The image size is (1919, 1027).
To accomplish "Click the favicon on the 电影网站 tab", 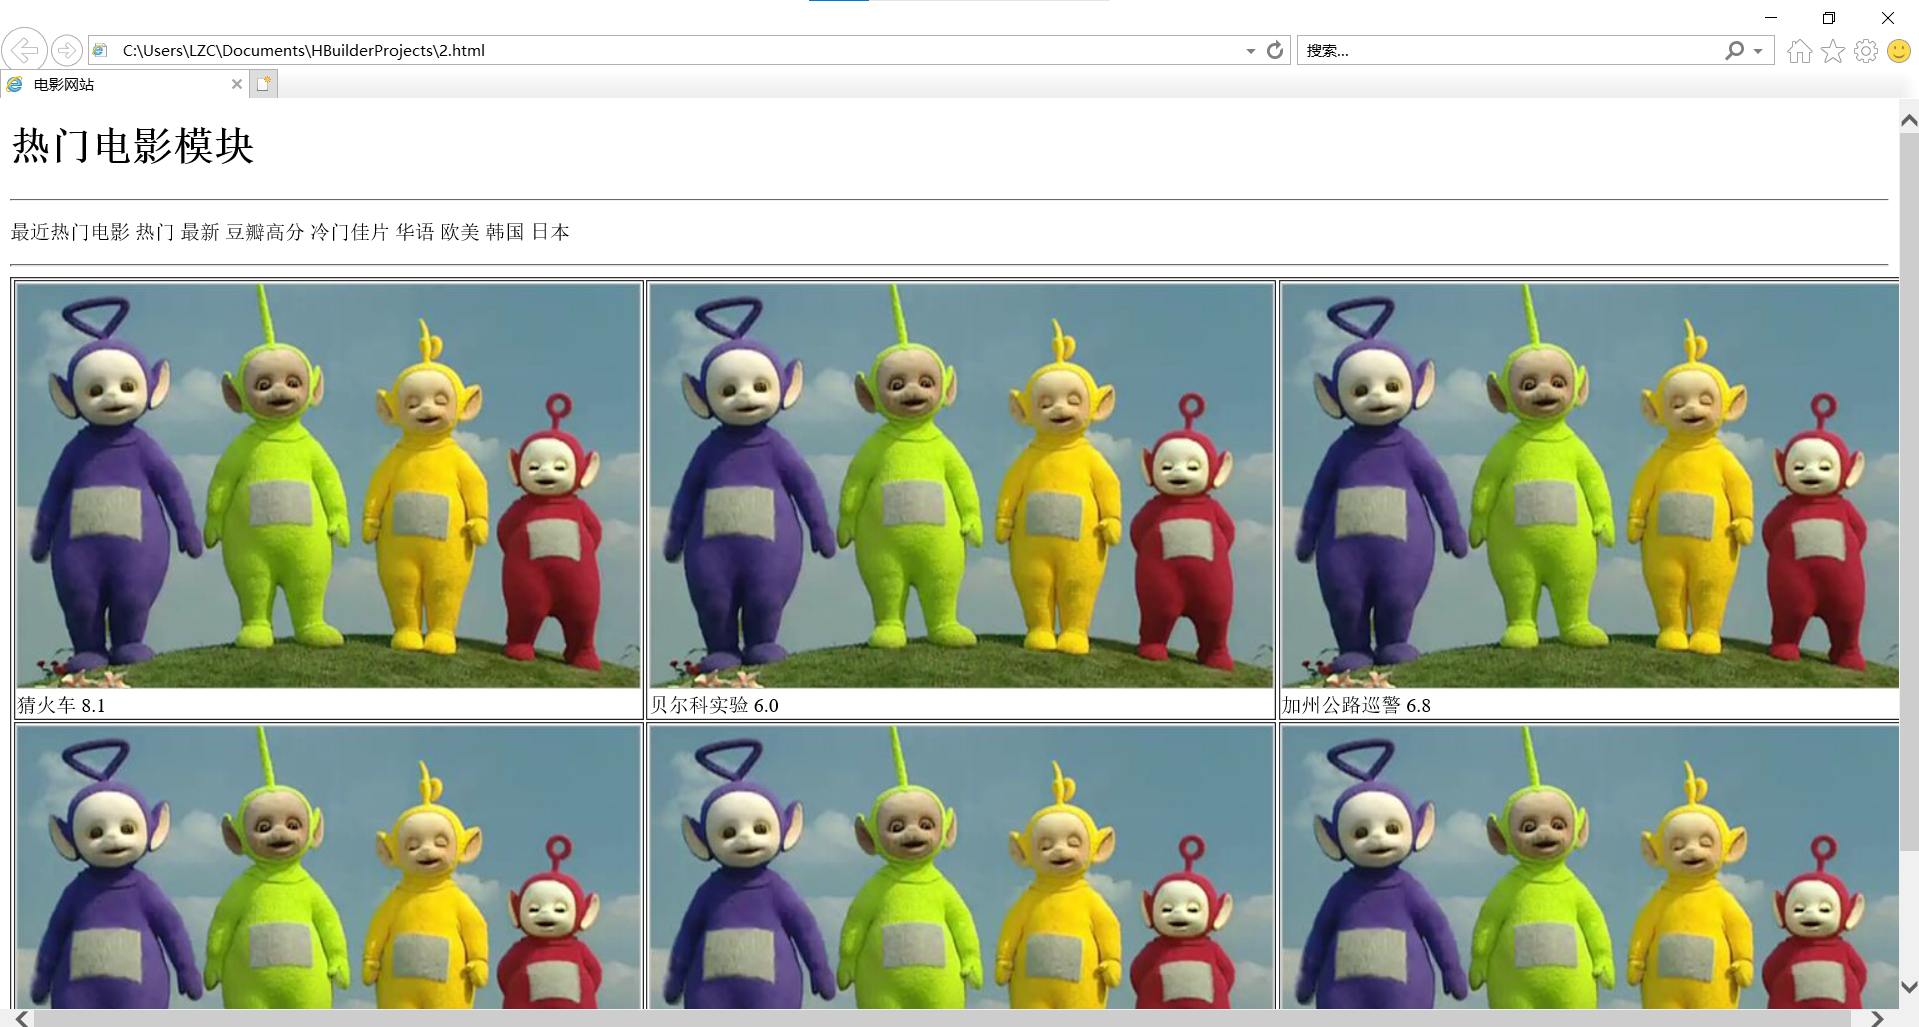I will coord(15,84).
